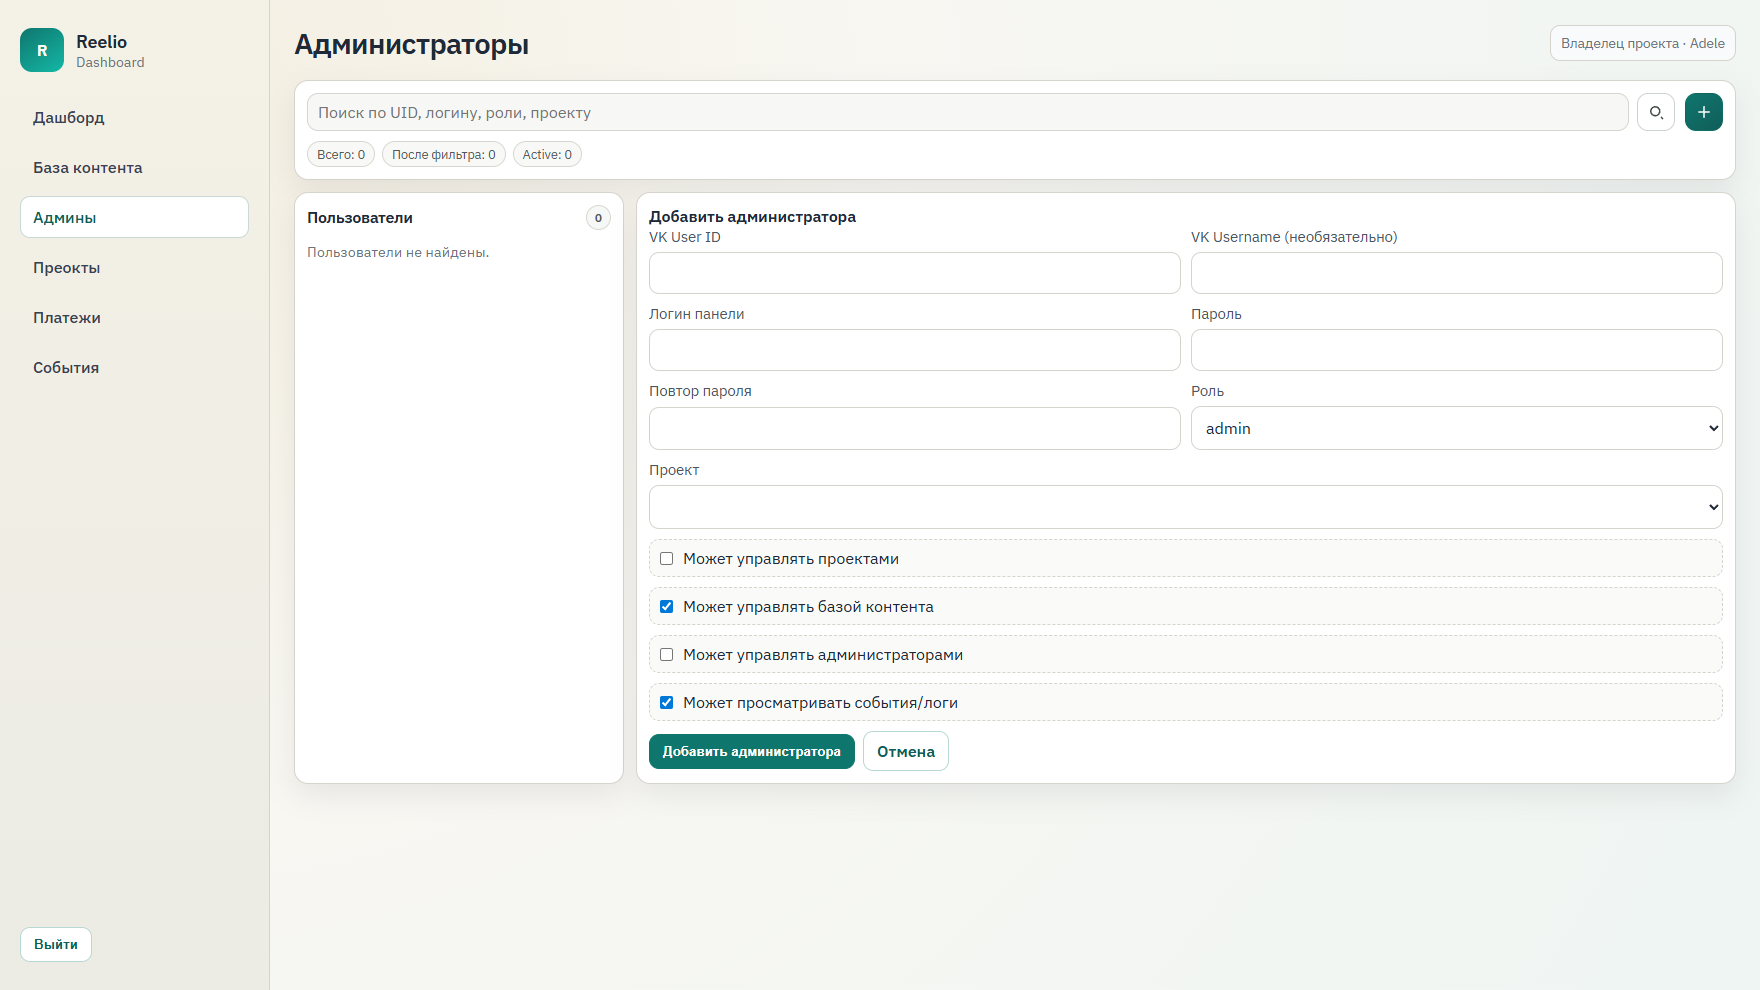
Task: Disable 'Может просматривать события/логи' checkbox
Action: coord(667,703)
